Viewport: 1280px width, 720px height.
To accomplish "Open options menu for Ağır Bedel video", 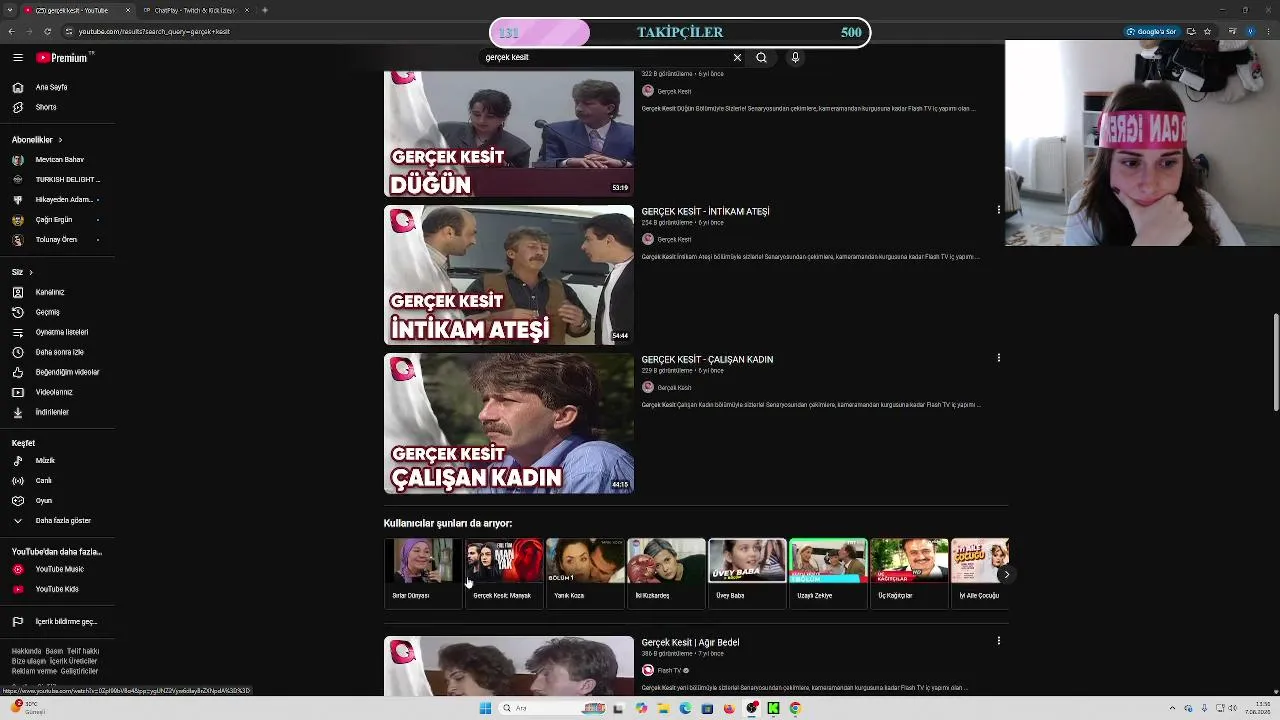I will coord(998,641).
